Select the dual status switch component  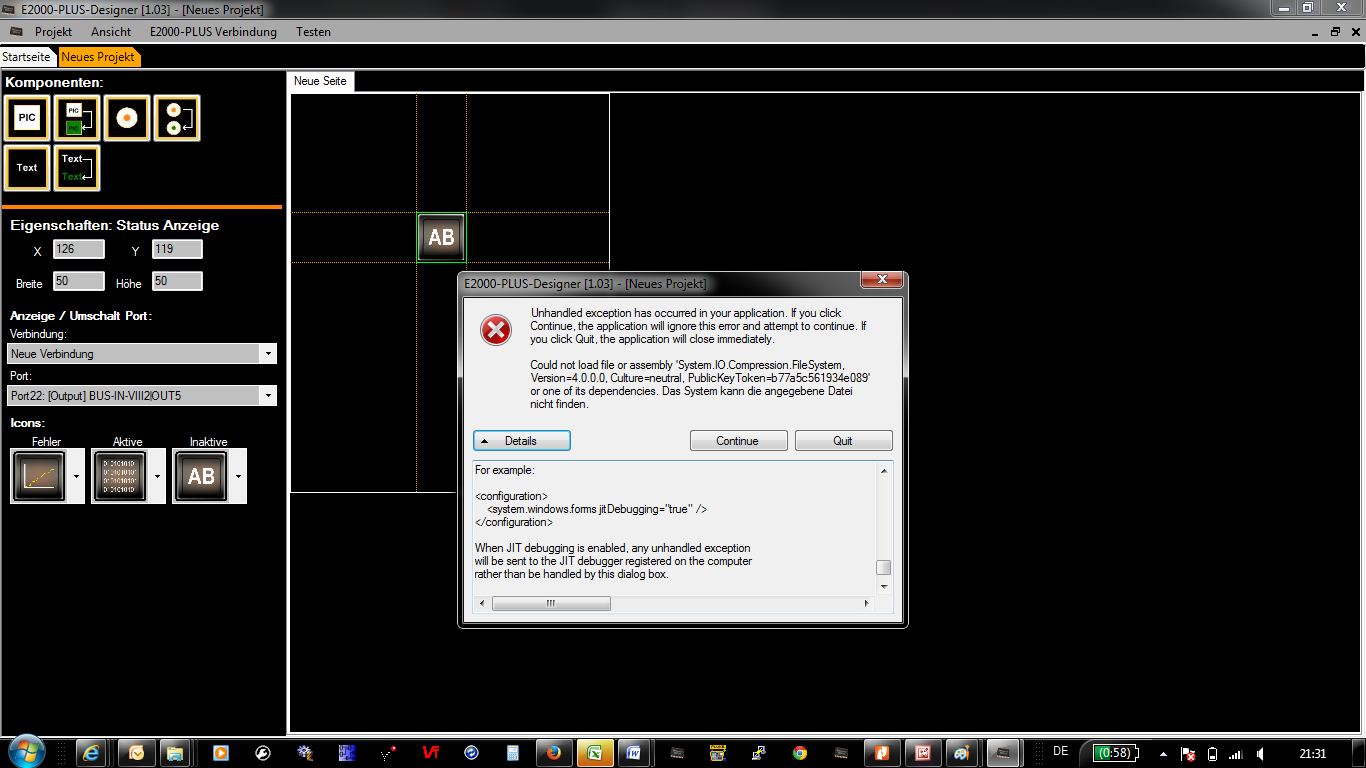176,118
